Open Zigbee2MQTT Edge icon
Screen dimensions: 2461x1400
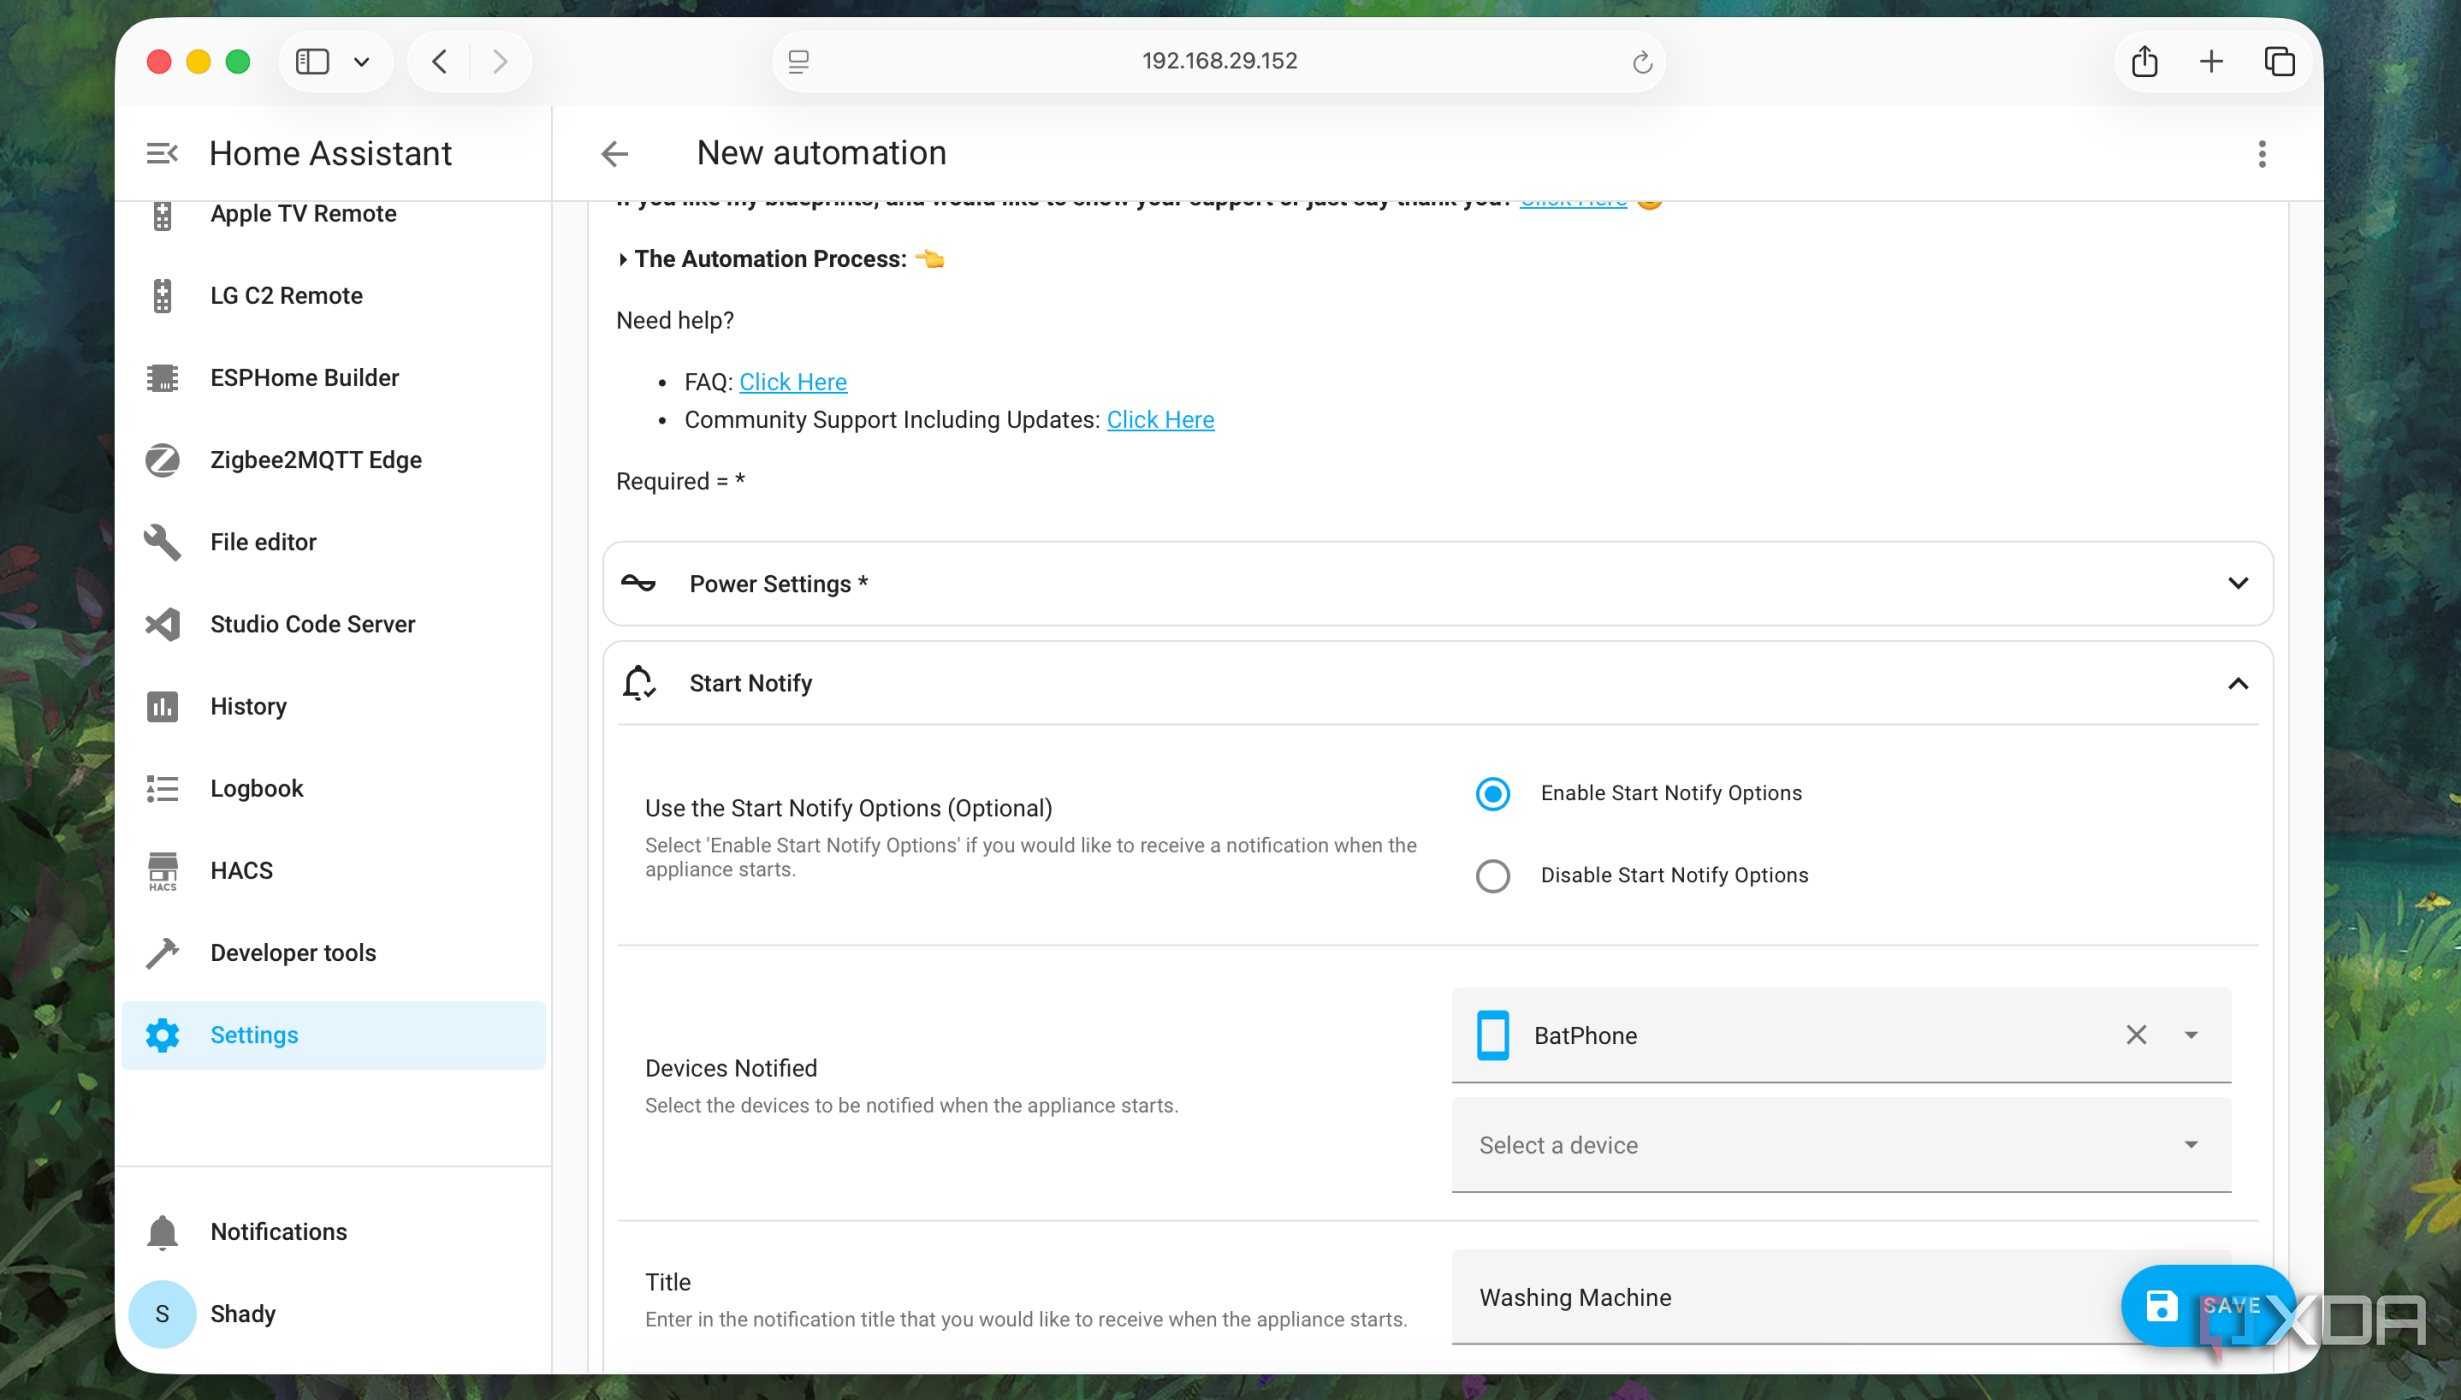click(x=162, y=460)
